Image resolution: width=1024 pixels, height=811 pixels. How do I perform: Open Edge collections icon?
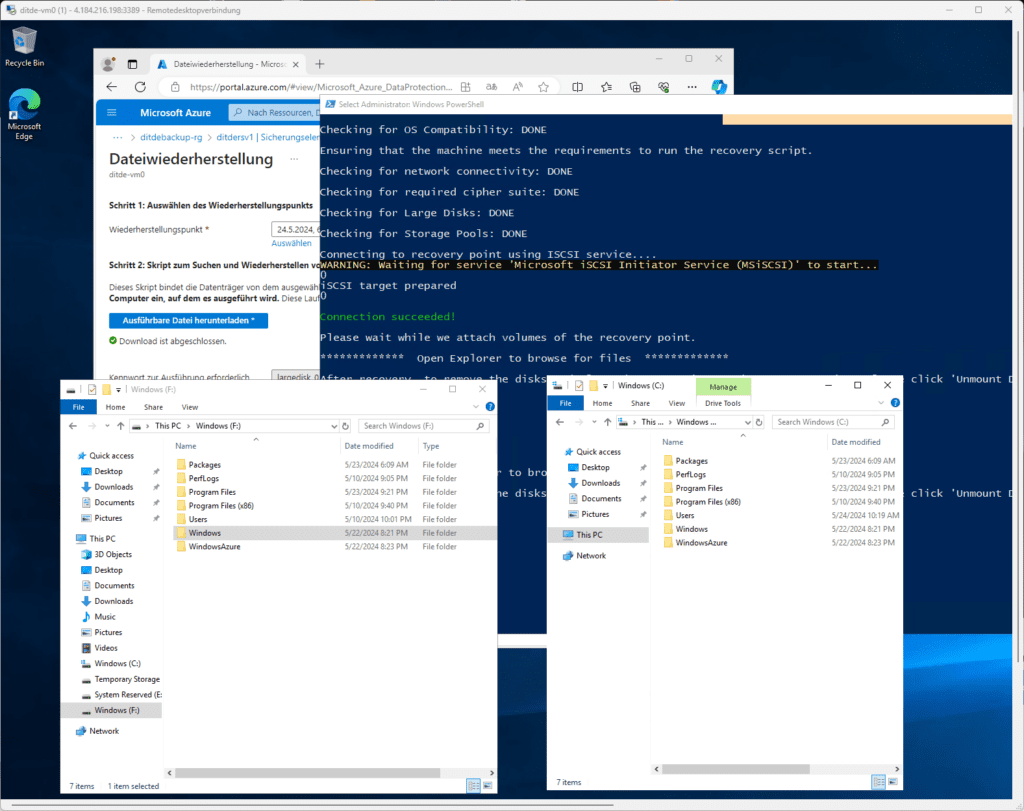[635, 87]
